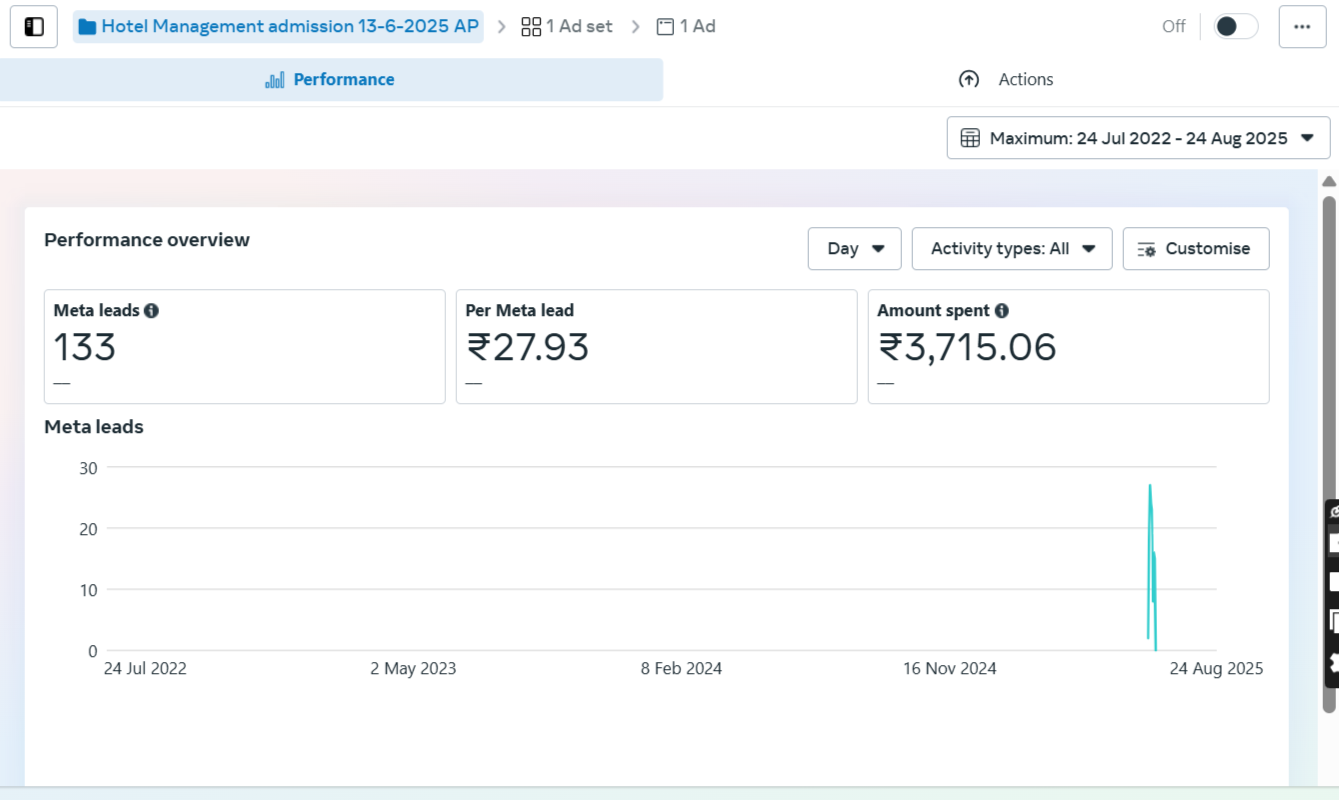Switch to the Performance tab

pos(331,80)
